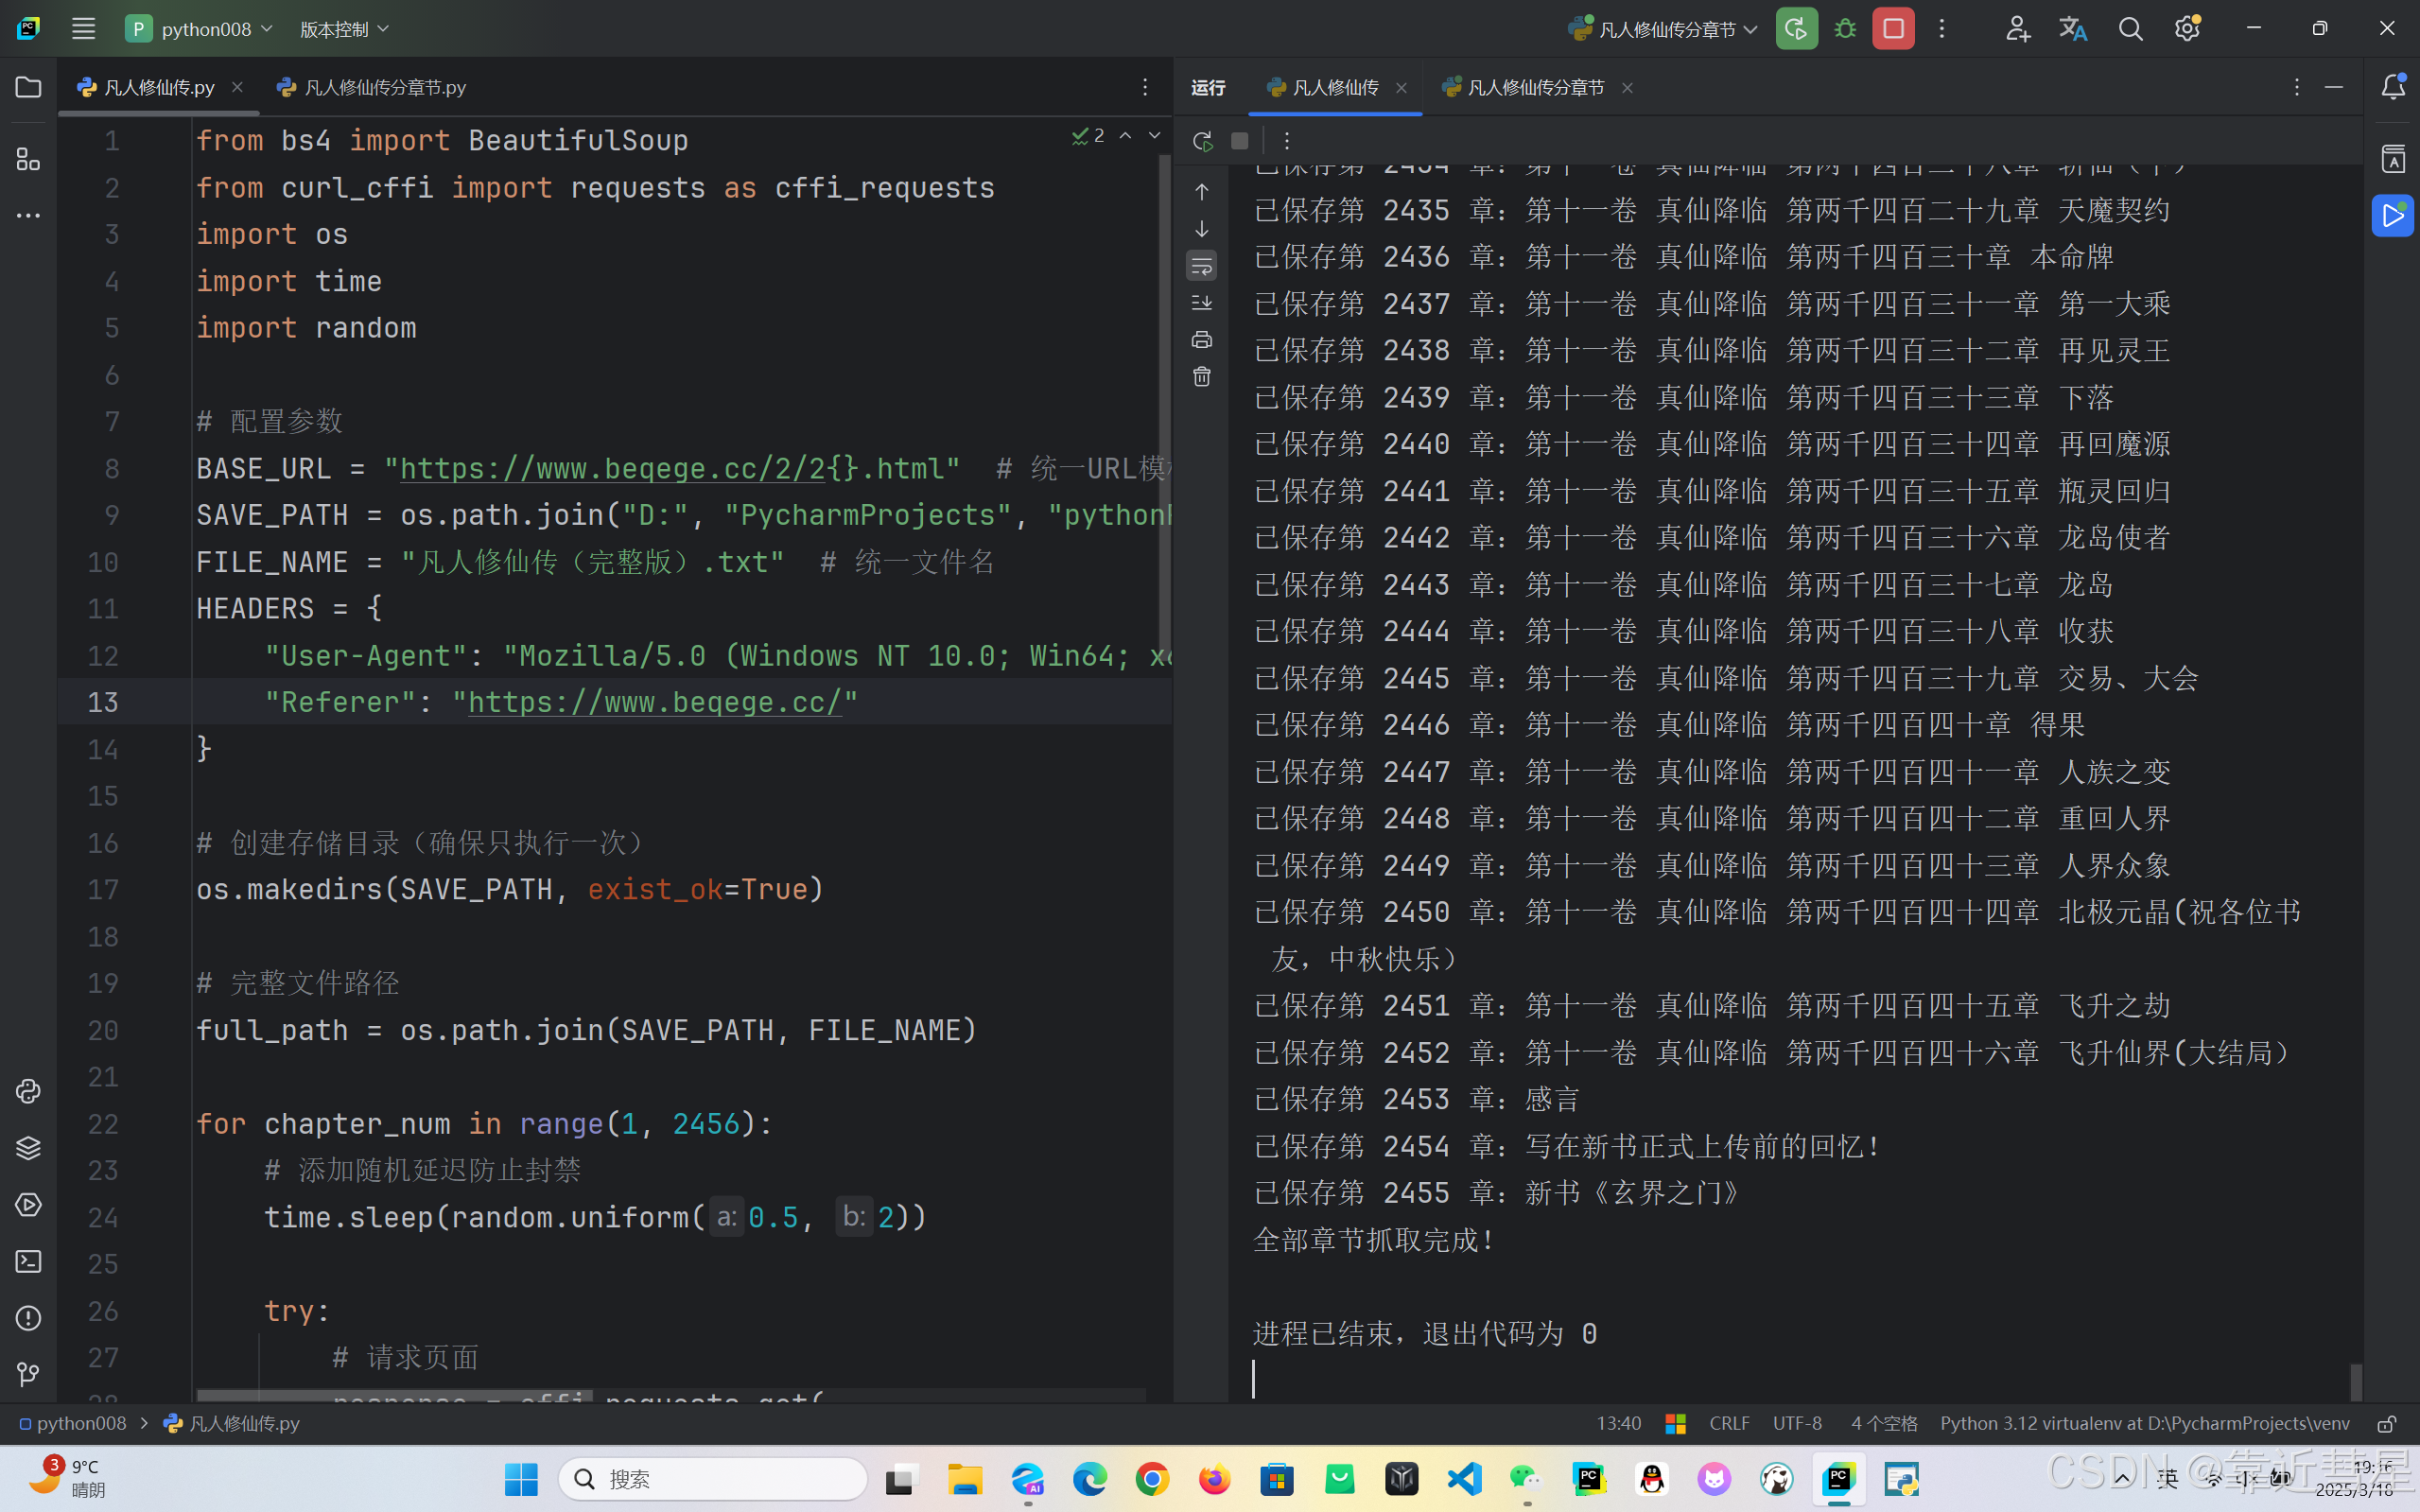Open the beqege.cc Referer link on line 13
2420x1512 pixels.
[655, 702]
